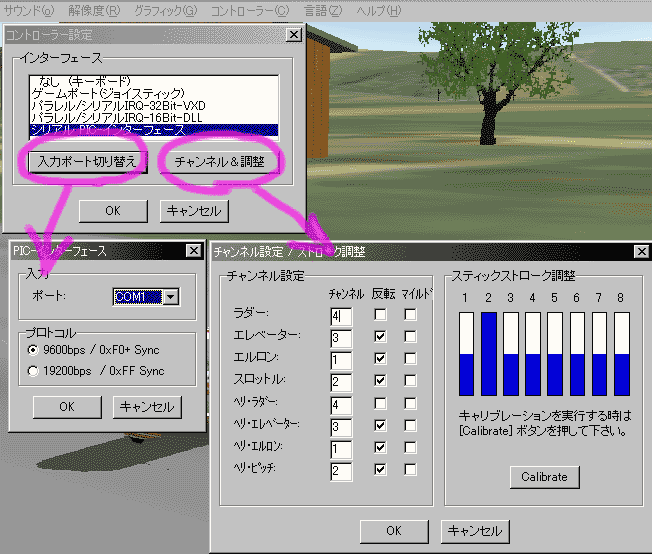The image size is (652, 554).
Task: Select 19200bps / 0xFF Sync protocol
Action: 36,371
